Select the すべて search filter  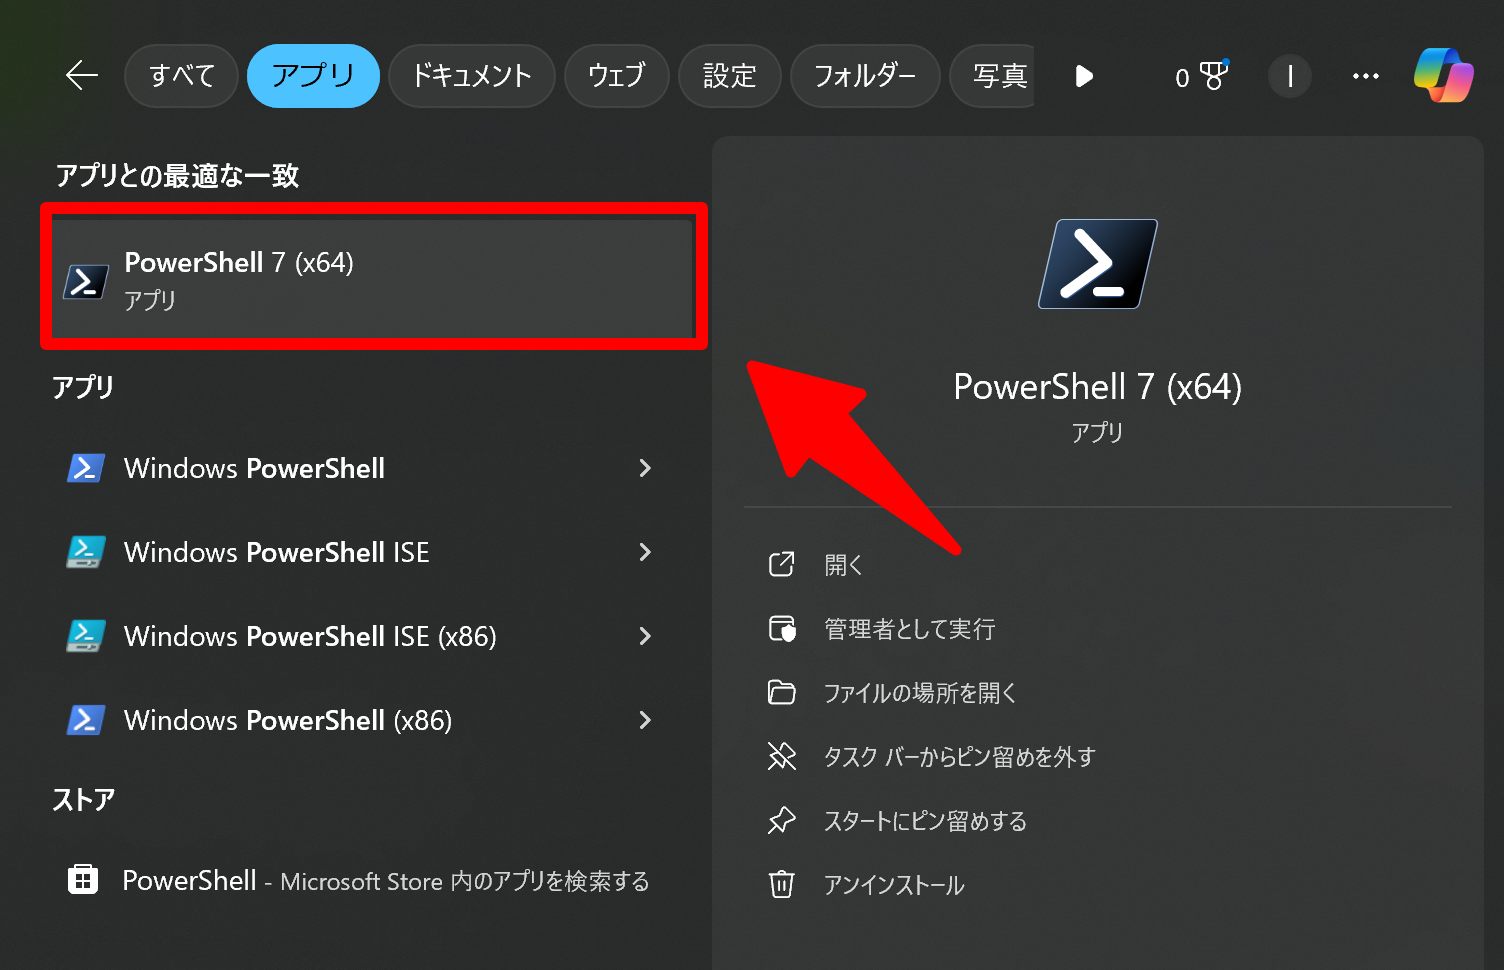pos(181,75)
